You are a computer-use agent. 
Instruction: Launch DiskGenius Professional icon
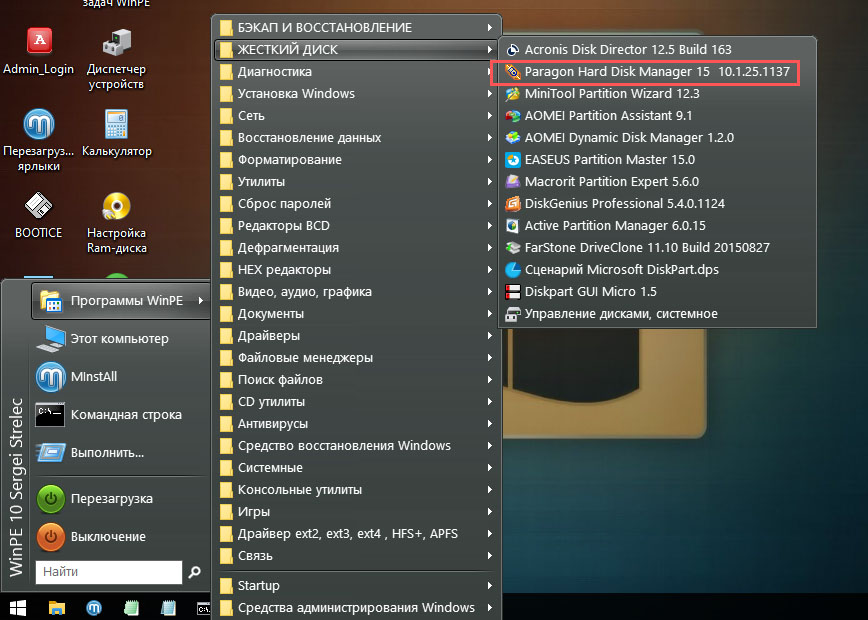(513, 204)
